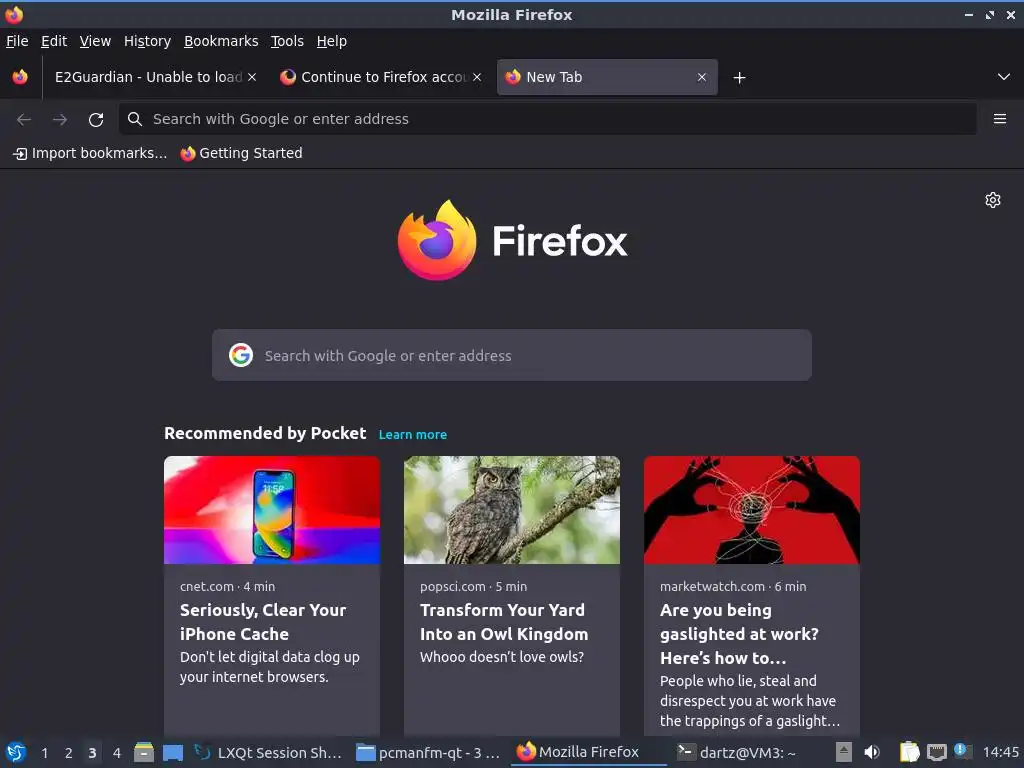Switch to virtual desktop 3
Viewport: 1024px width, 768px height.
pyautogui.click(x=92, y=753)
